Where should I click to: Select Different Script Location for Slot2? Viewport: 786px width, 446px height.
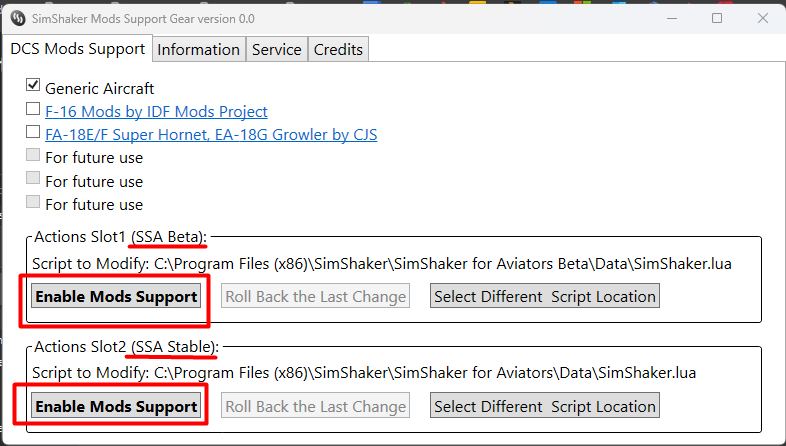pos(545,406)
